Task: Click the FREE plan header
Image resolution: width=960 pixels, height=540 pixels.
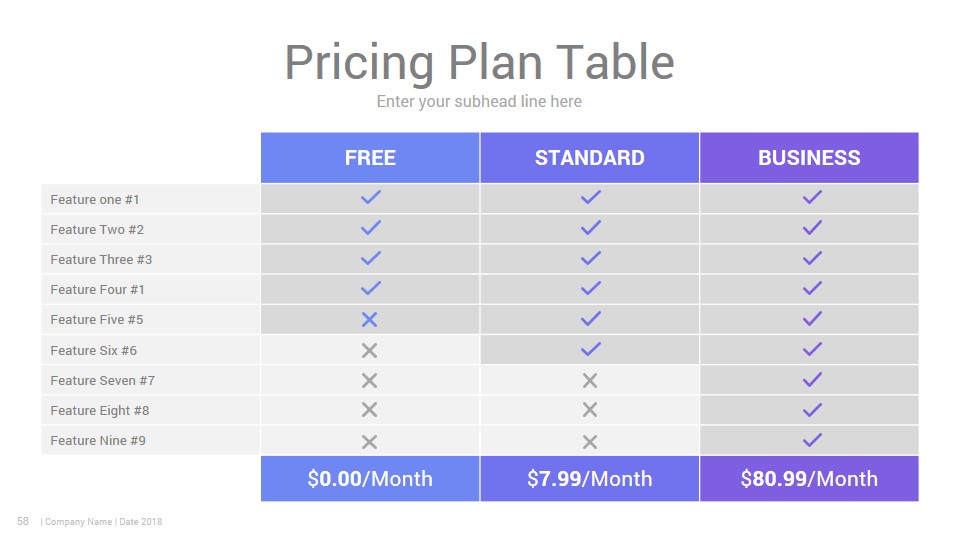Action: tap(370, 158)
